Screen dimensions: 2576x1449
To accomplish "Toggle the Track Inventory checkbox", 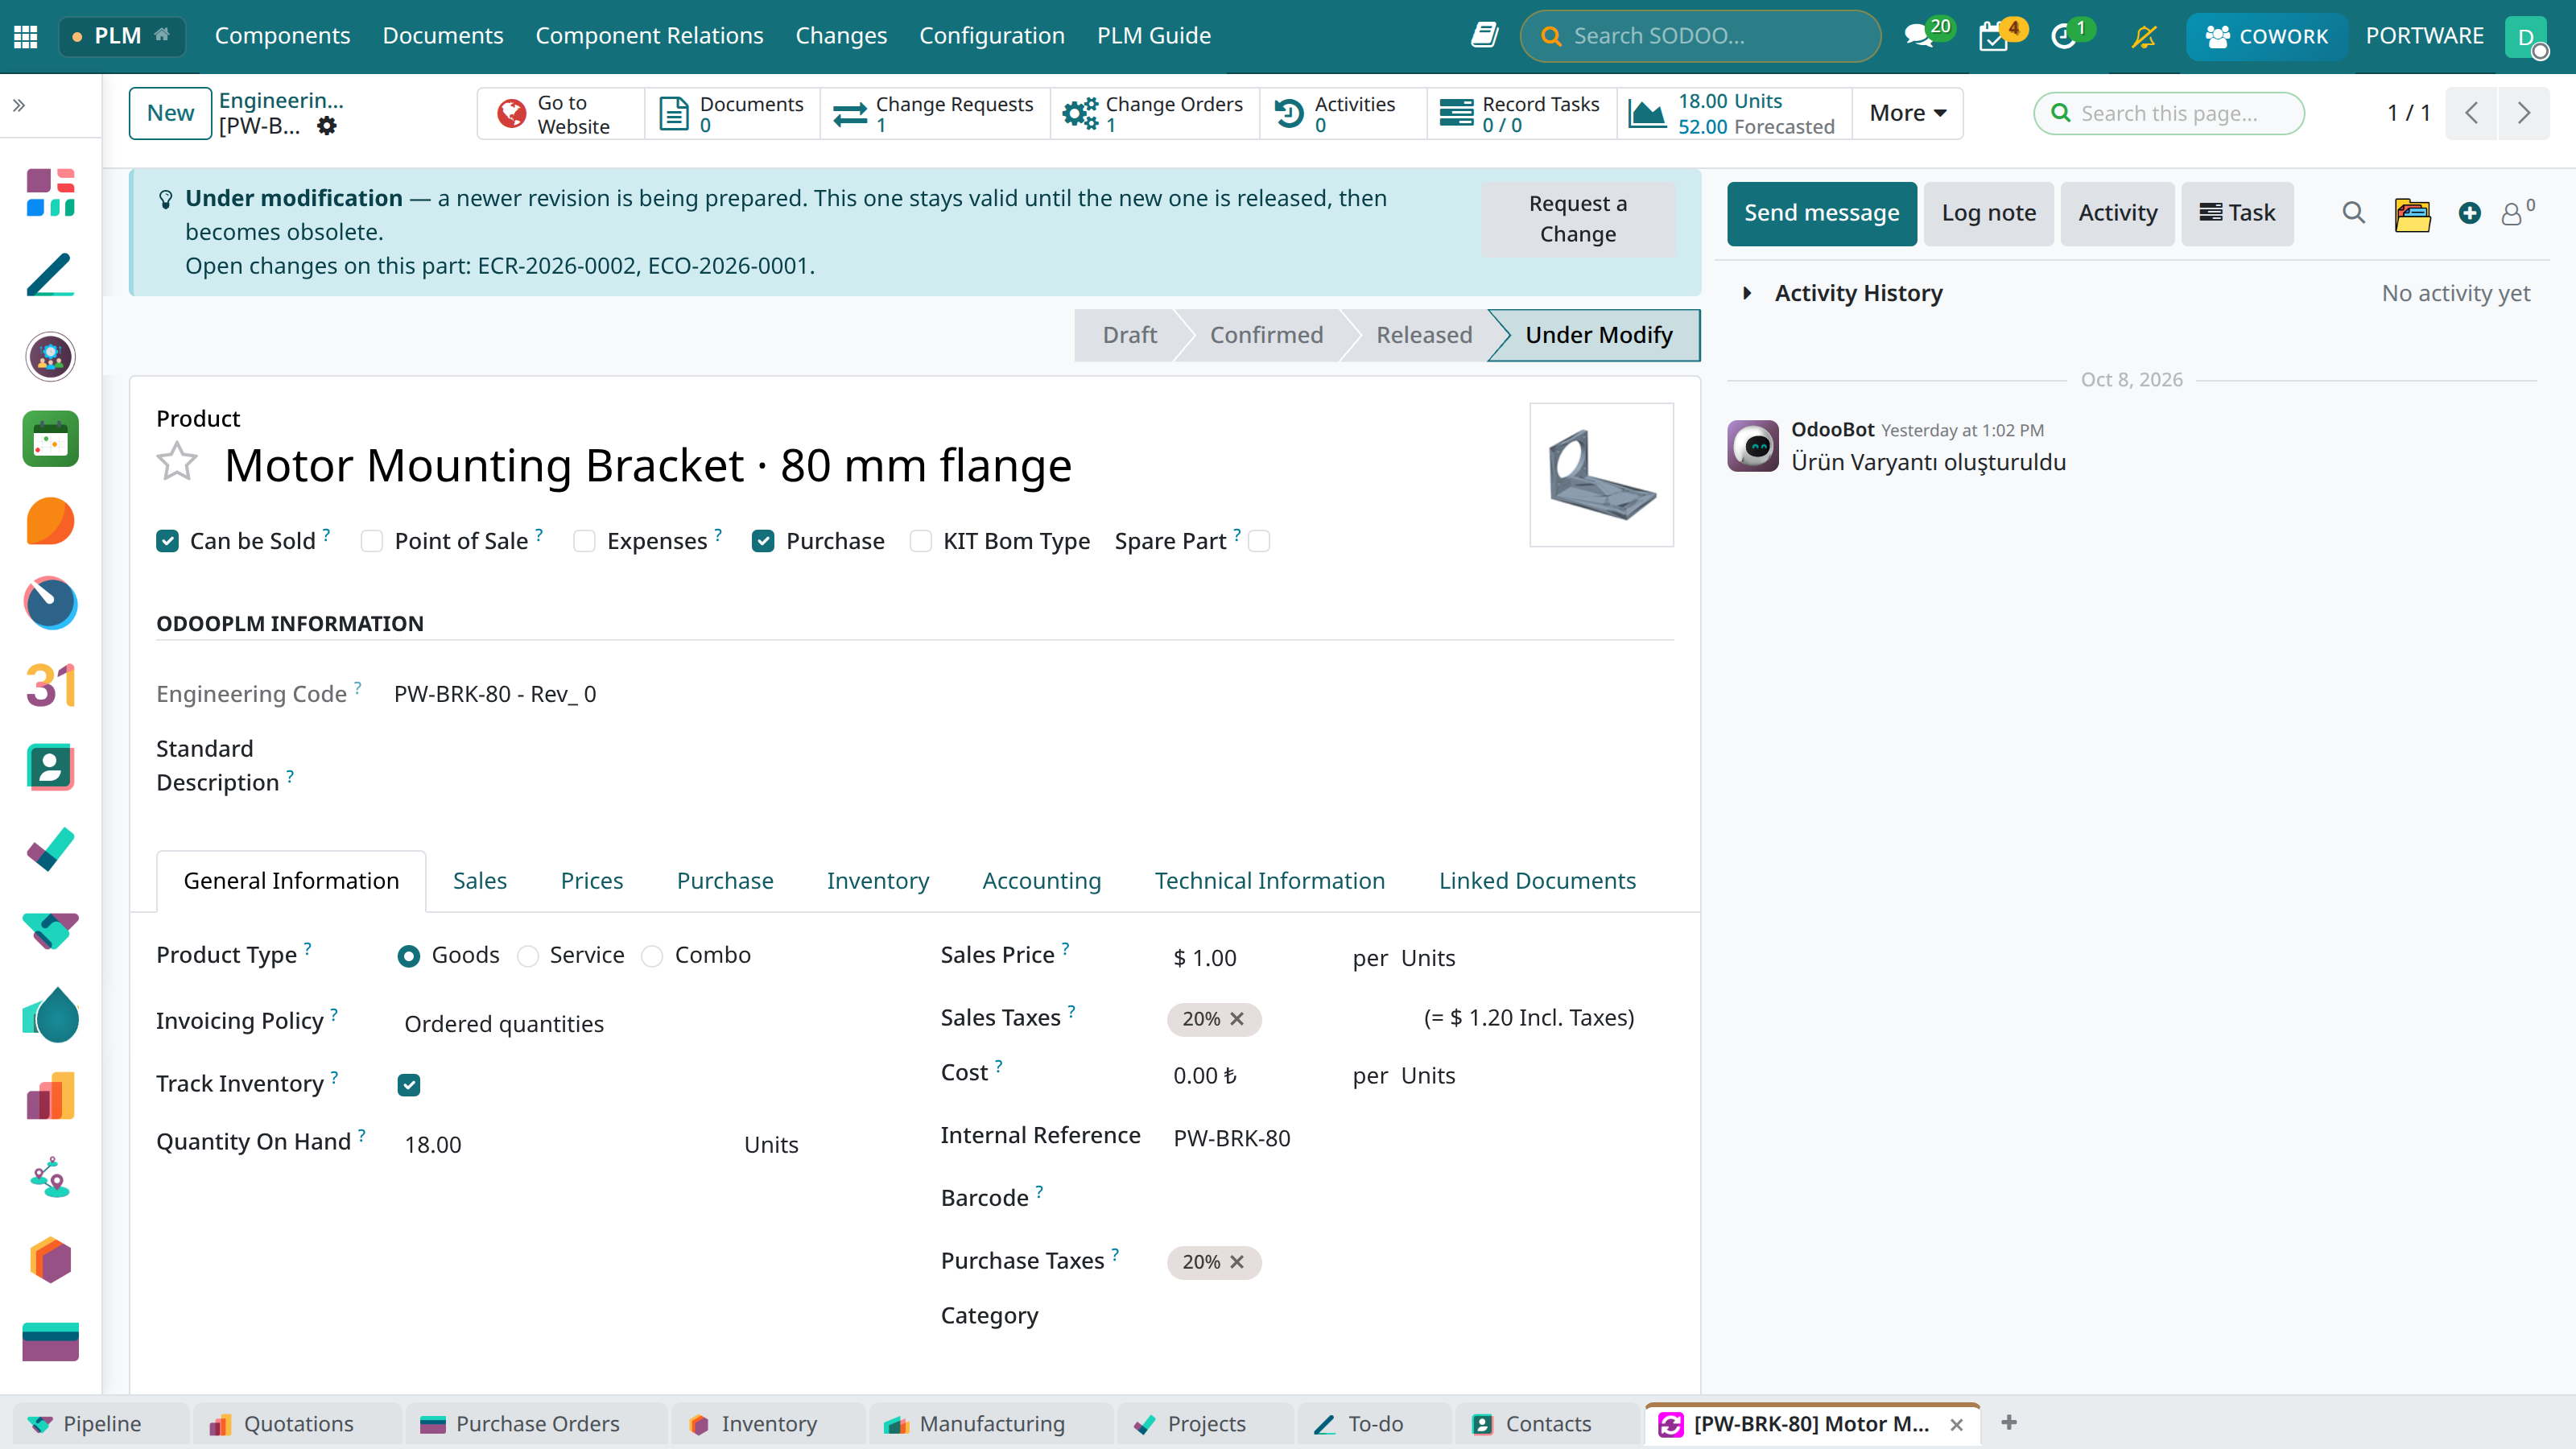I will tap(409, 1085).
